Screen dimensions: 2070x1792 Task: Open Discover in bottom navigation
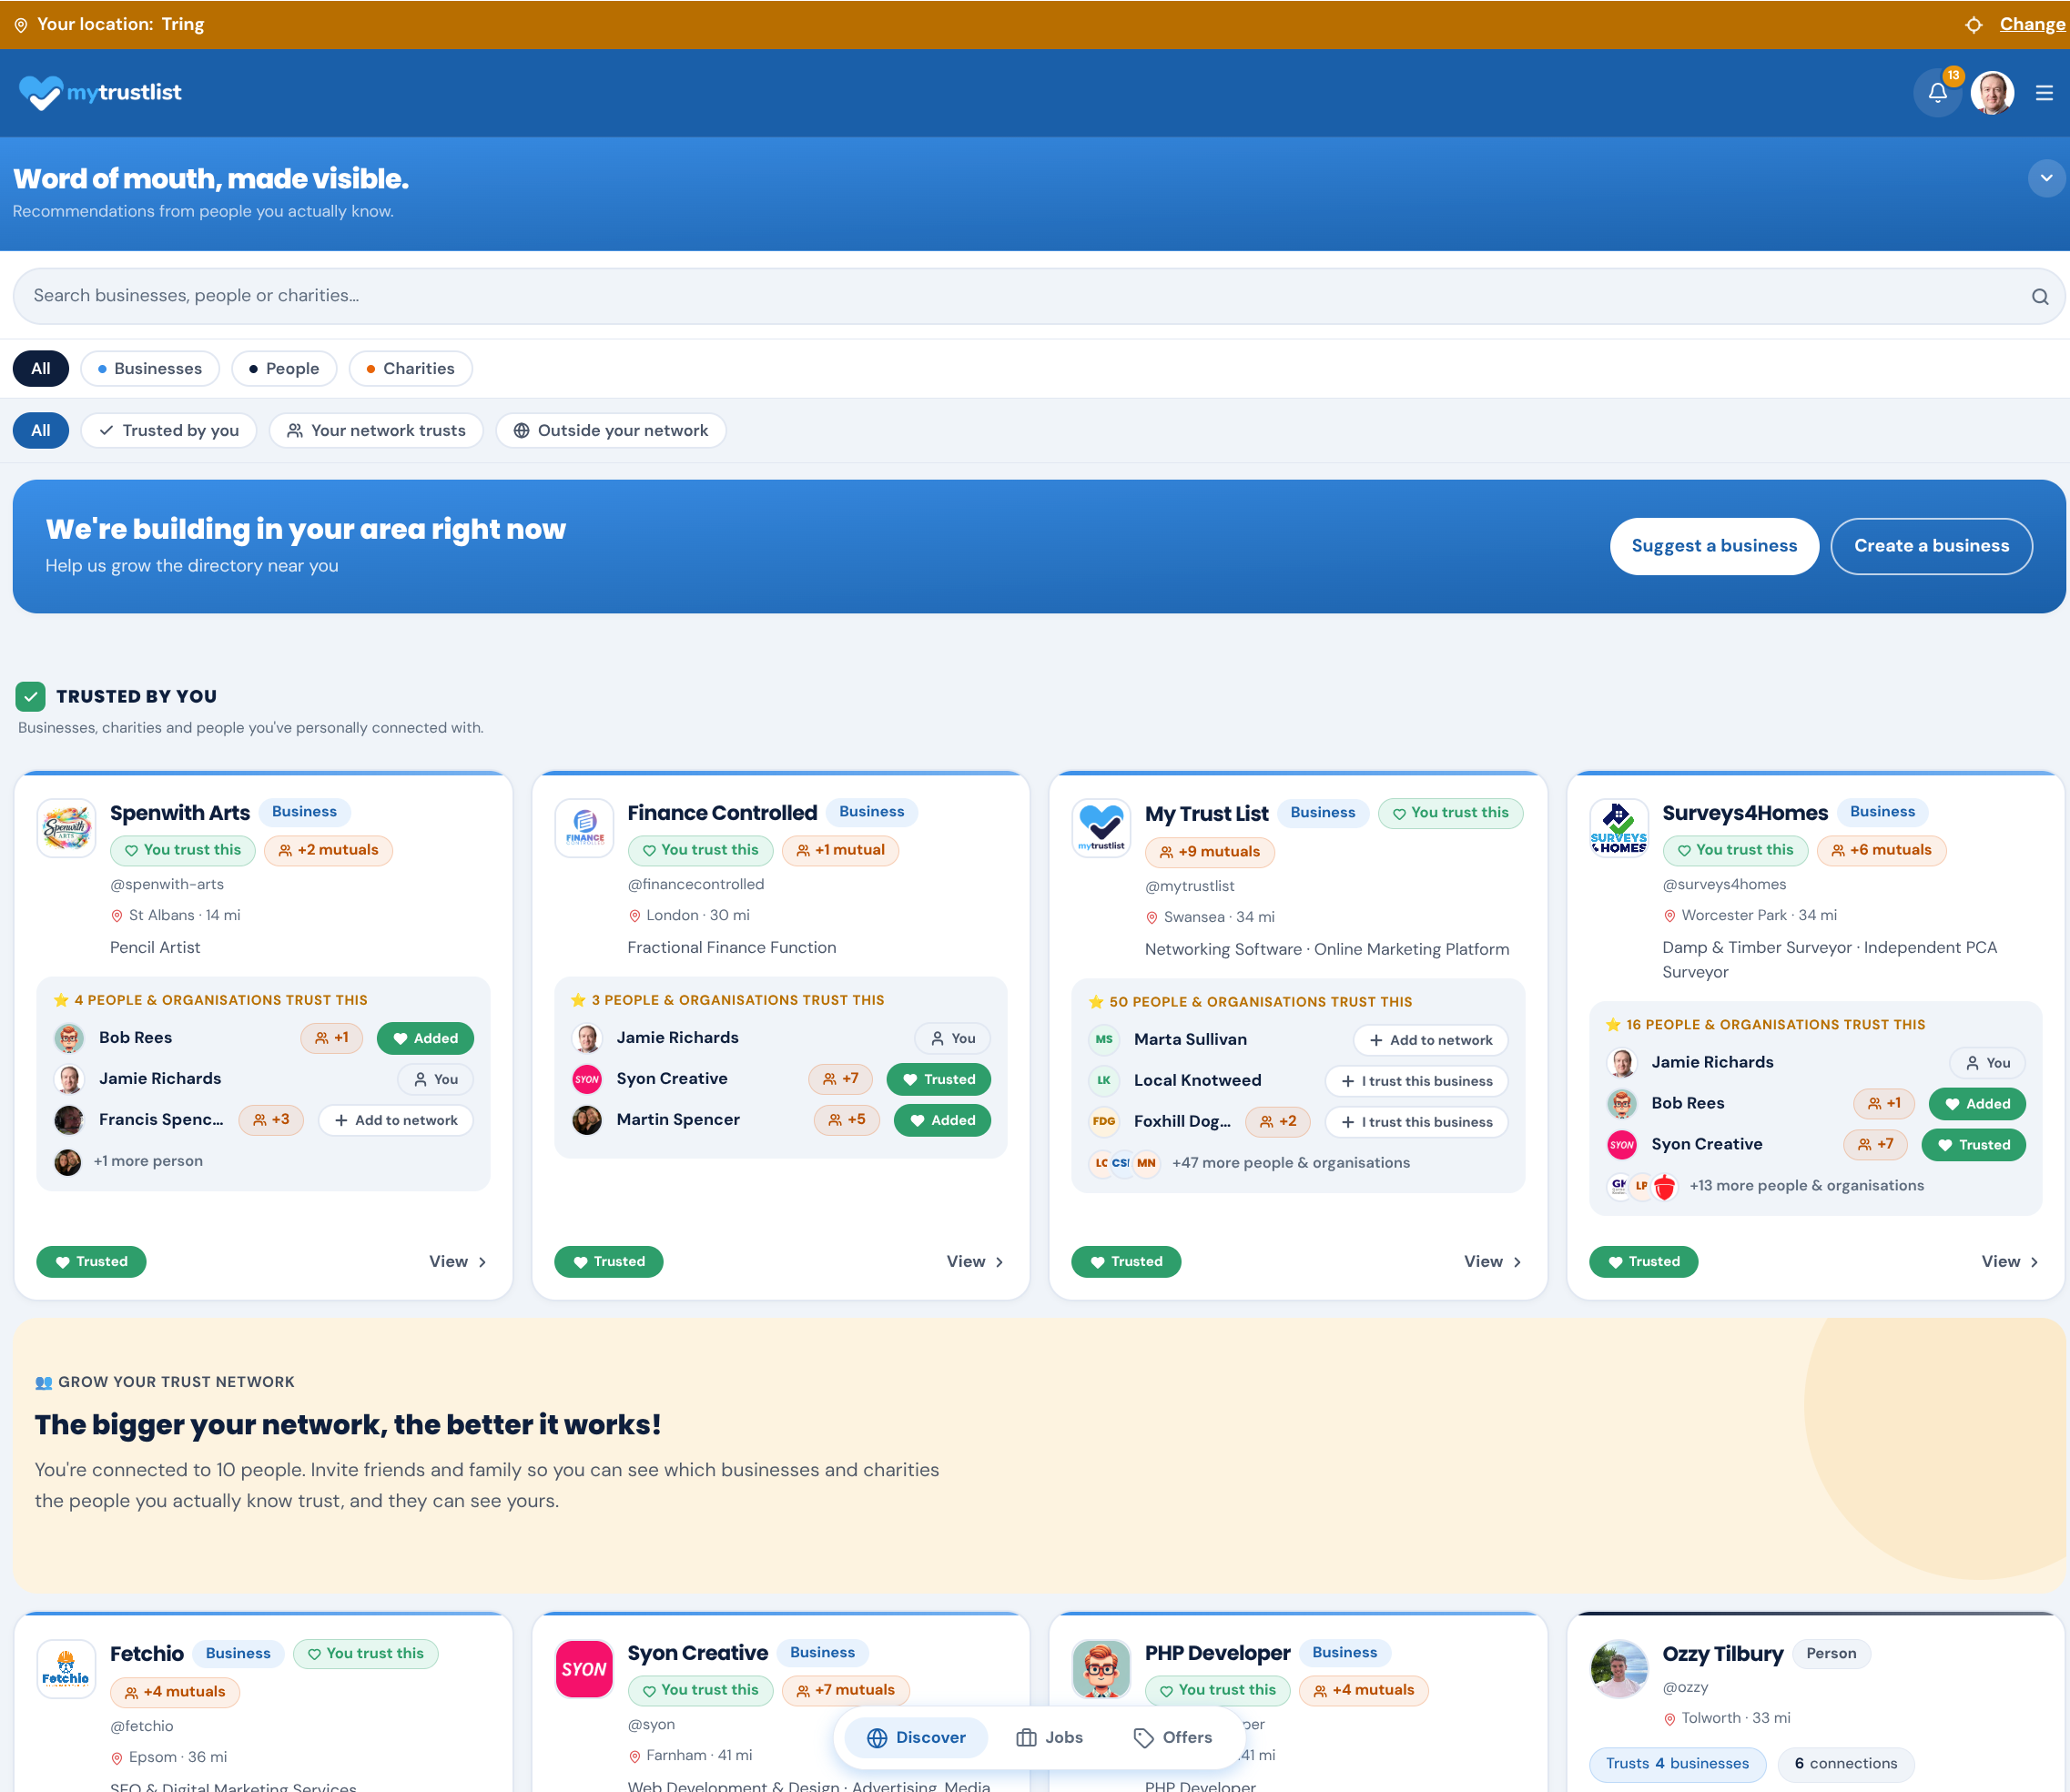(916, 1738)
